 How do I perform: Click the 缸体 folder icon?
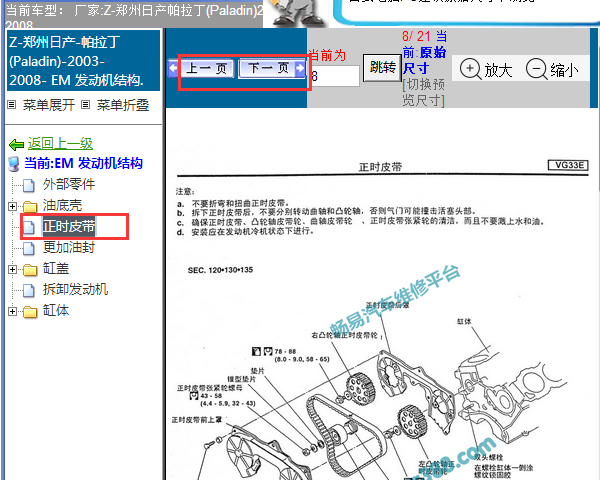point(30,312)
